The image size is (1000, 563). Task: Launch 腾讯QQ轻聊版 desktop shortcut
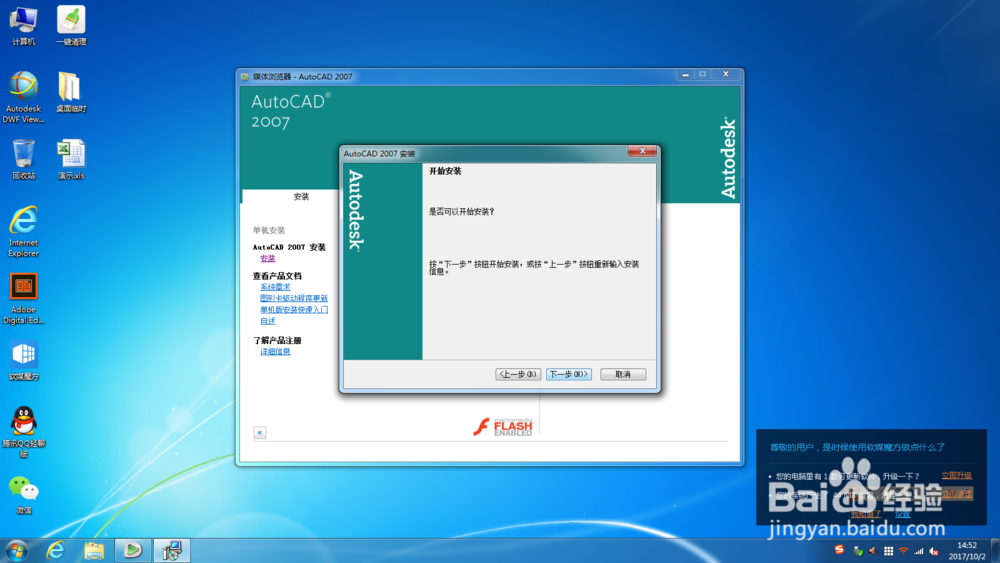(24, 432)
